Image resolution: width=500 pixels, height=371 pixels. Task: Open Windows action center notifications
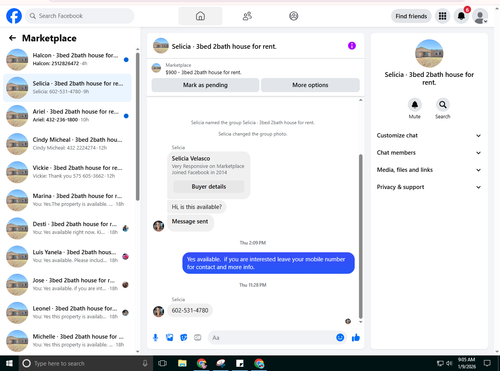[487, 363]
